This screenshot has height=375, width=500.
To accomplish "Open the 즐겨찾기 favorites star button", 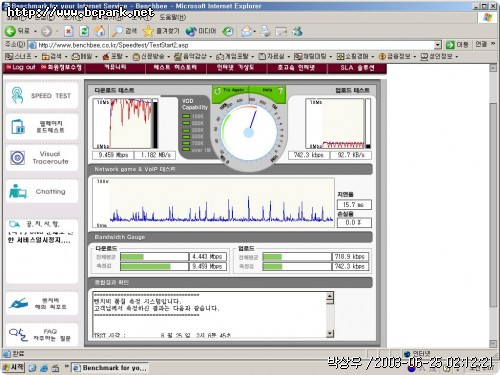I will (161, 31).
